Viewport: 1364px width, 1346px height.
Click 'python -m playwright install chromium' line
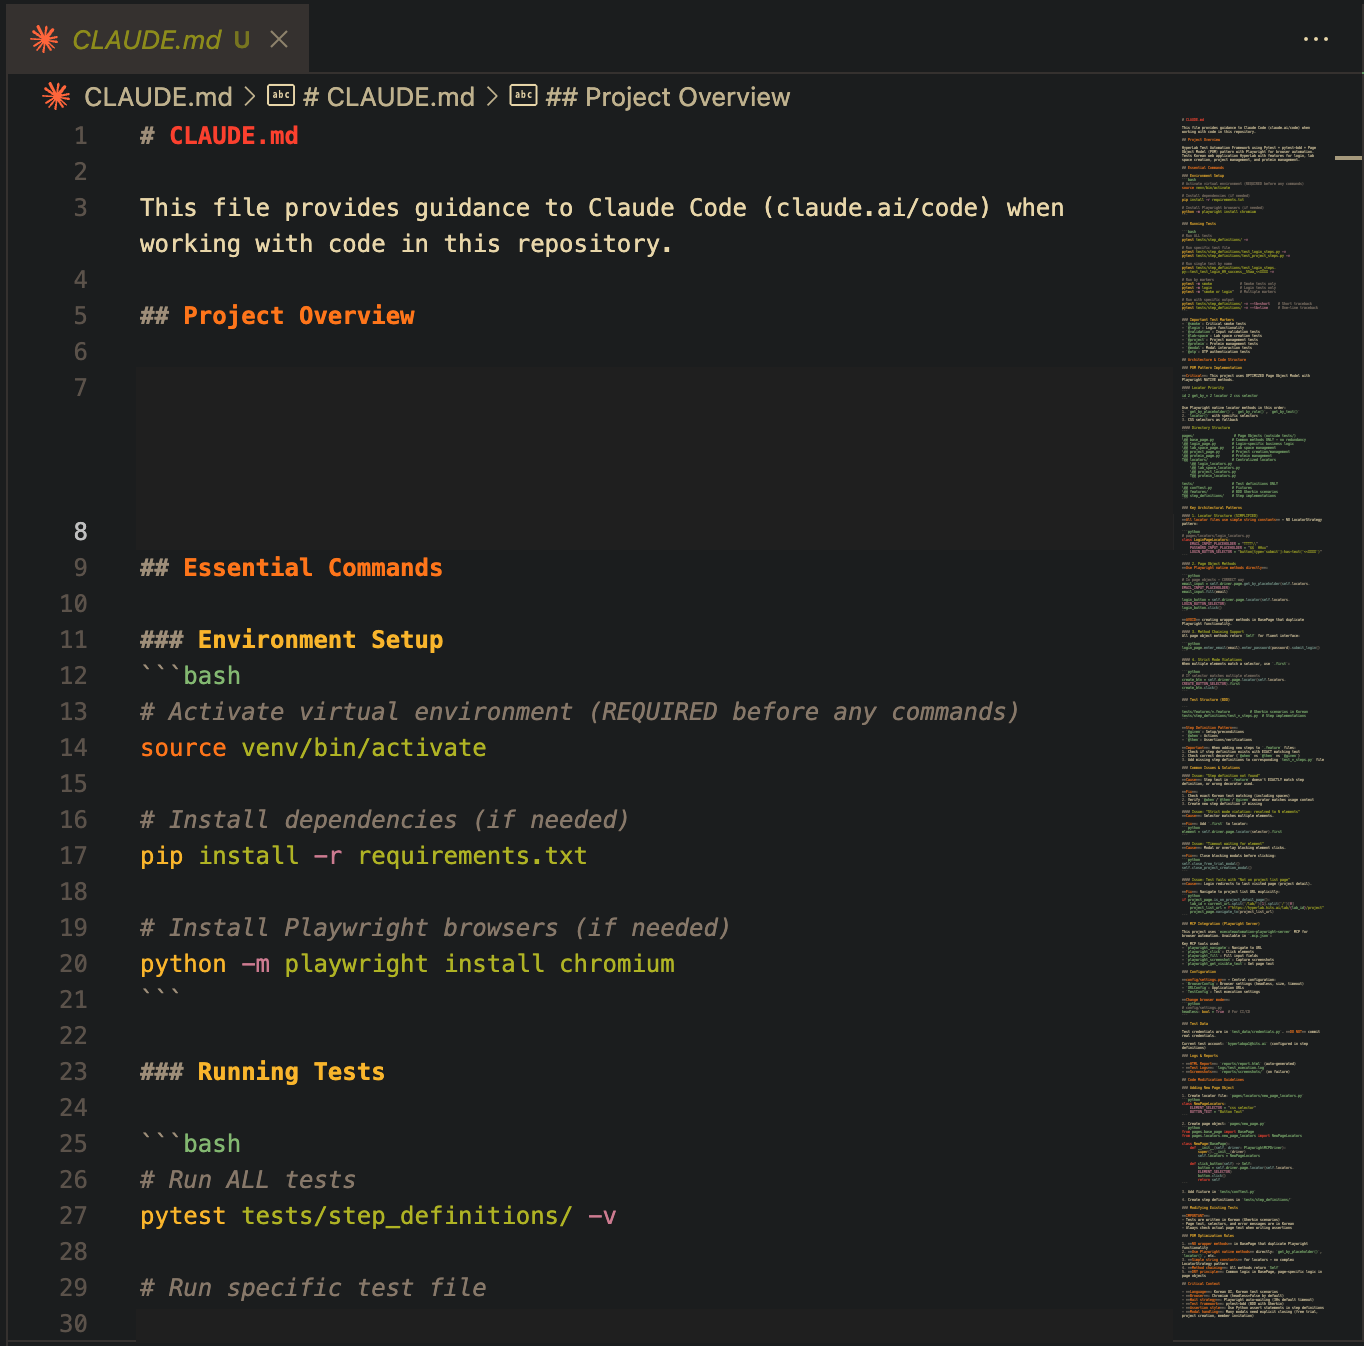[407, 964]
